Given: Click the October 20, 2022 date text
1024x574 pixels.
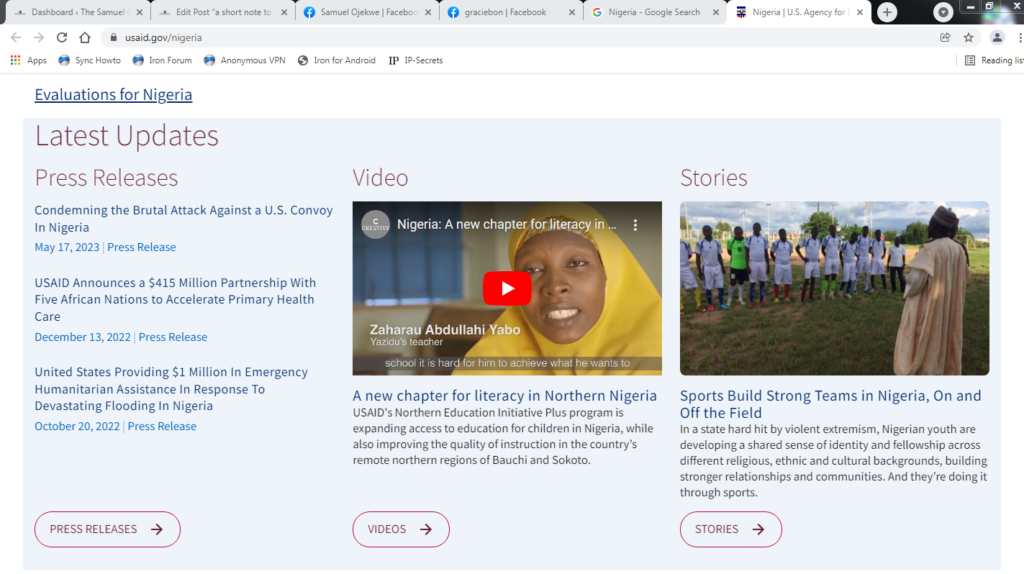Looking at the screenshot, I should point(77,426).
